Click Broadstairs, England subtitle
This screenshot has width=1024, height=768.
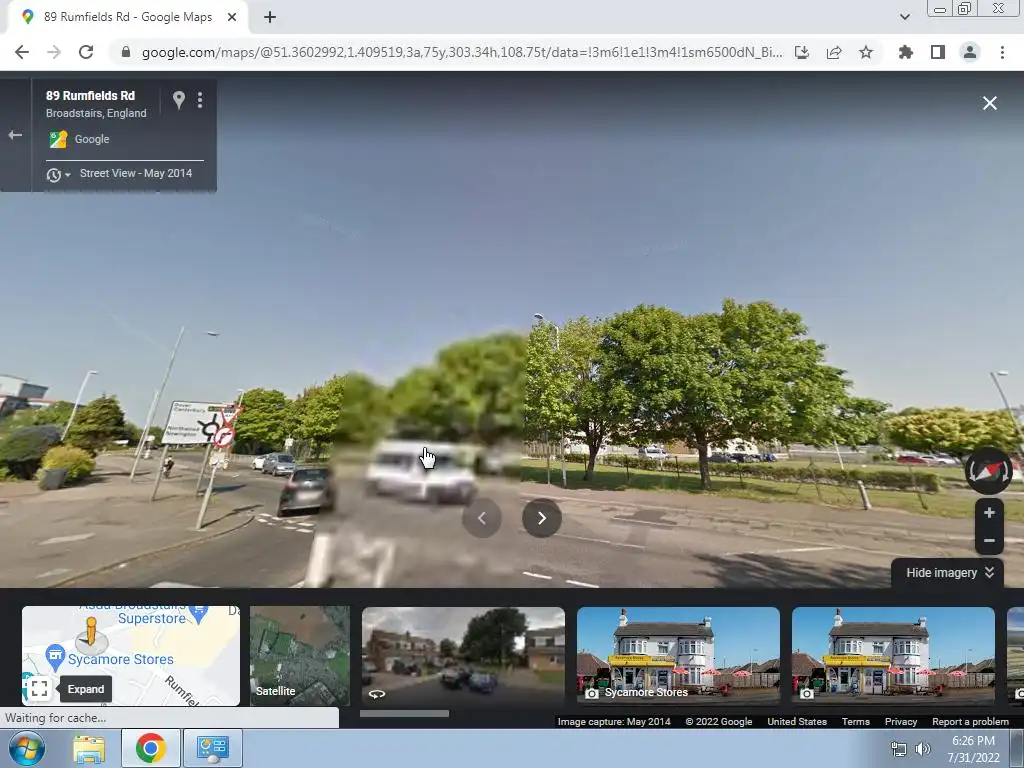click(x=96, y=113)
